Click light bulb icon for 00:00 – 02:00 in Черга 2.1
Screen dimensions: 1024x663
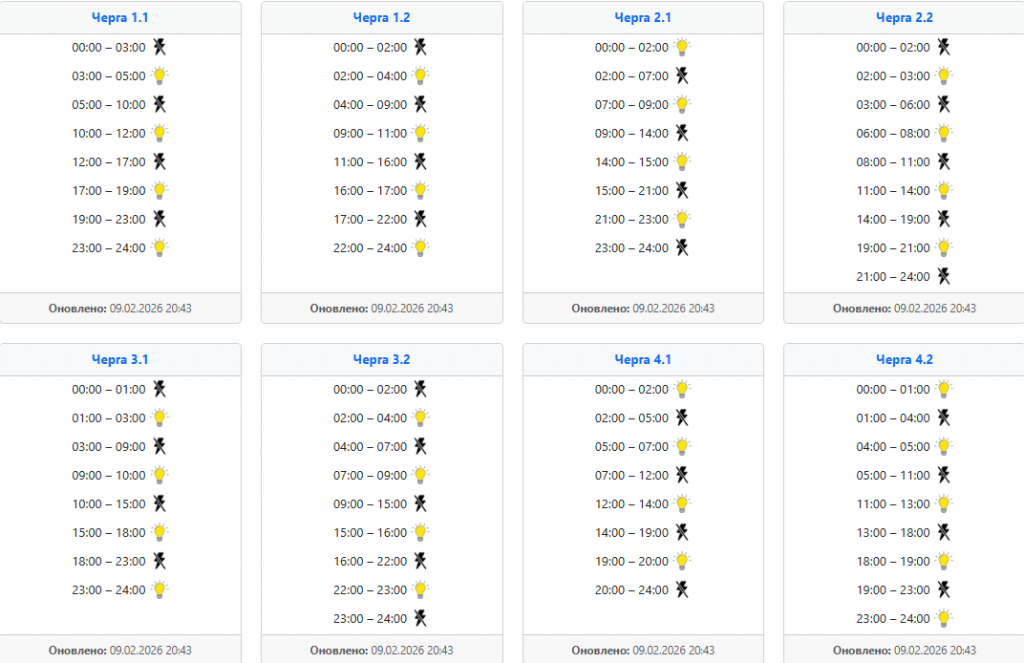point(682,47)
